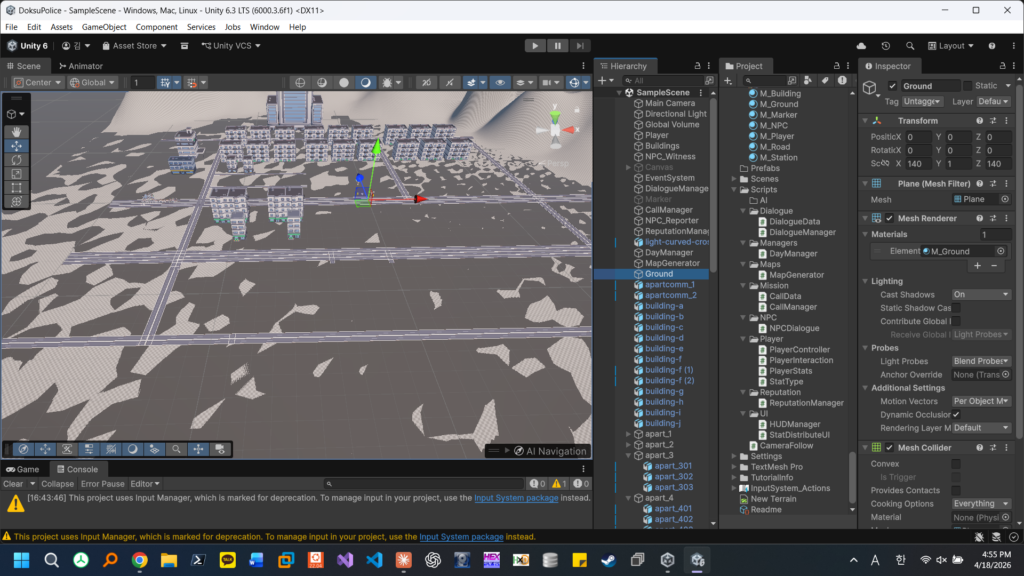The width and height of the screenshot is (1024, 576).
Task: Open the Layer Default dropdown
Action: [x=994, y=102]
